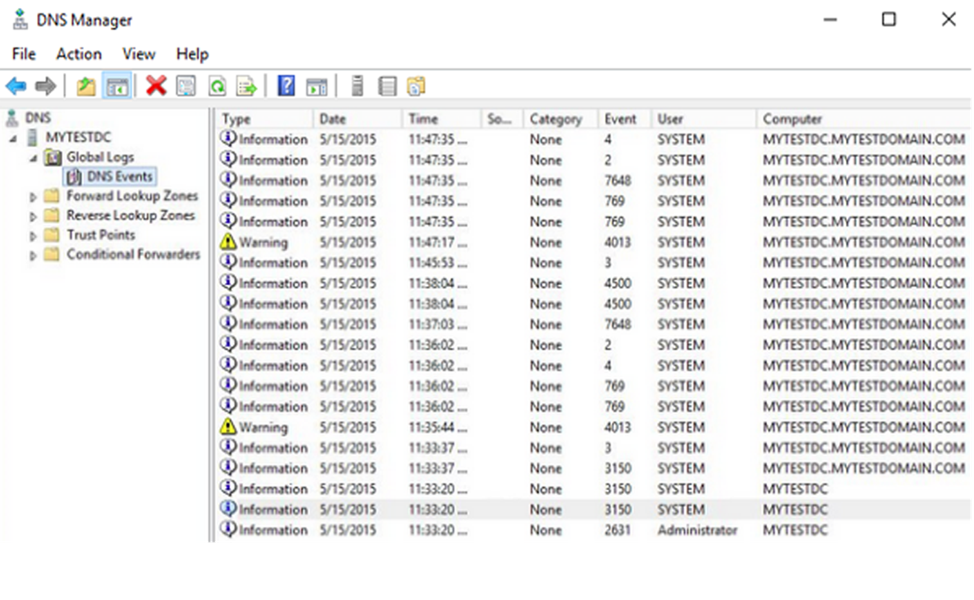Sort by the Computer column header
The image size is (974, 600).
tap(863, 119)
